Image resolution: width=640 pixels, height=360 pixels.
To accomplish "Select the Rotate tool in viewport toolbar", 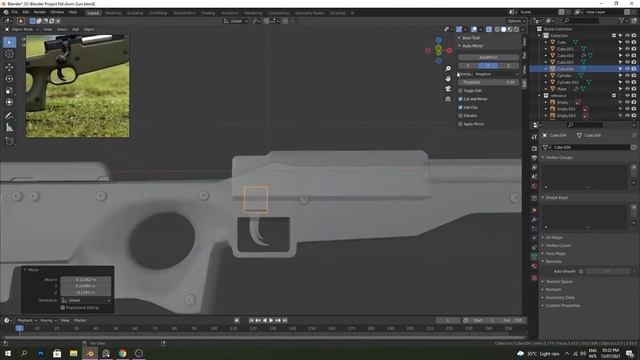I will [9, 79].
